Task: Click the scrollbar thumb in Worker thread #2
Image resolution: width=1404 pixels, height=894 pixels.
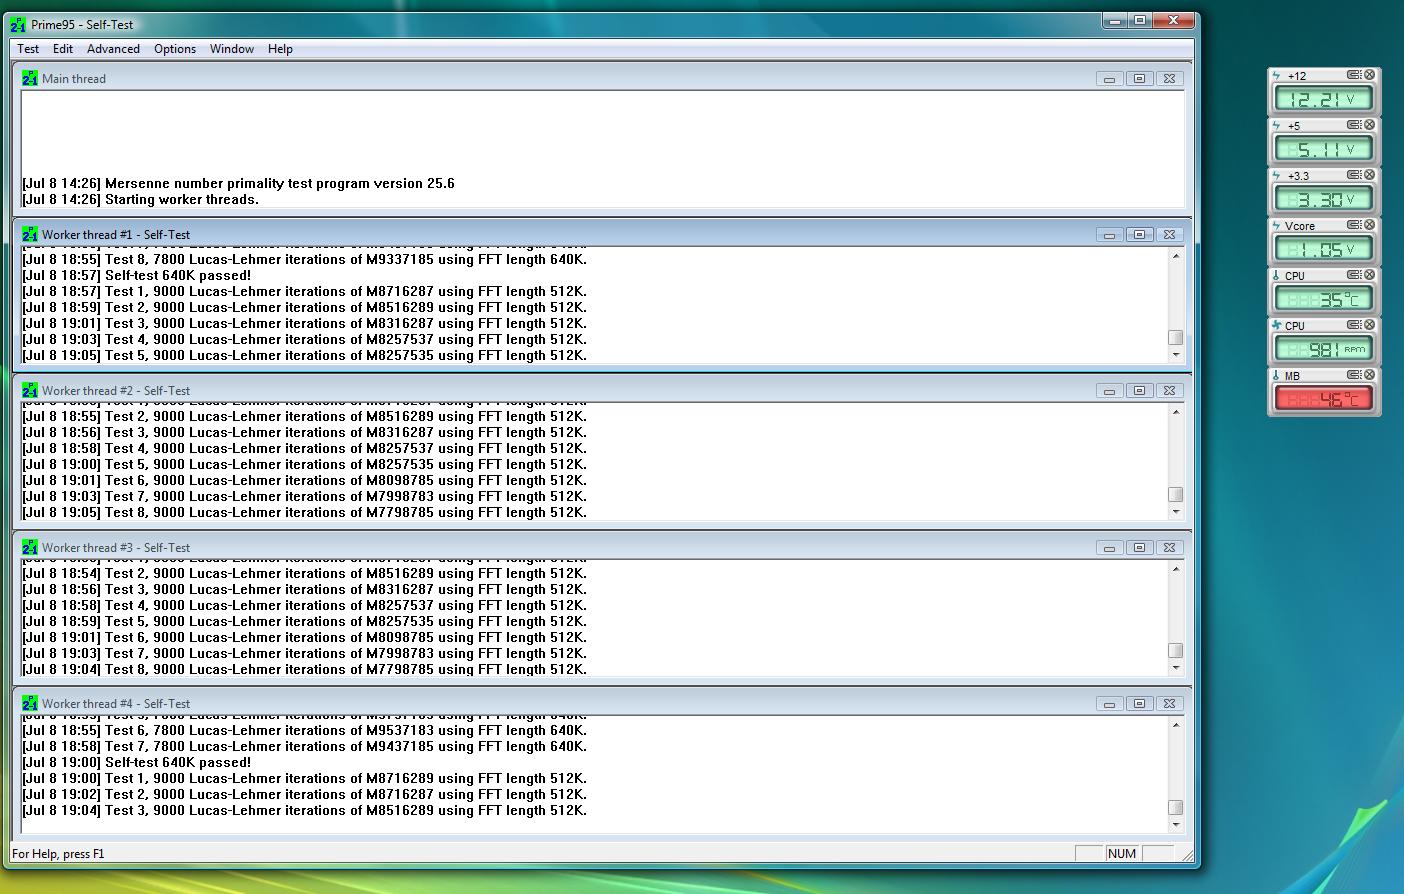Action: [x=1176, y=494]
